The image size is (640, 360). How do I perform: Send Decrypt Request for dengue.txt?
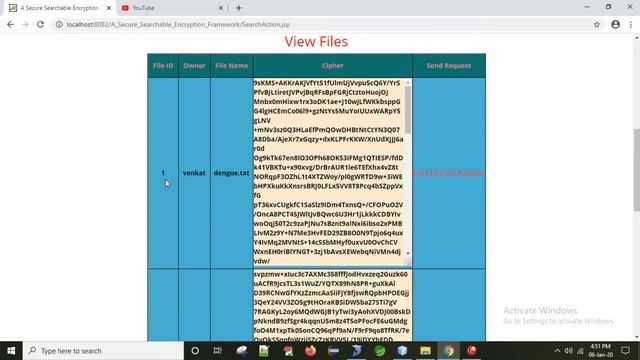click(449, 173)
